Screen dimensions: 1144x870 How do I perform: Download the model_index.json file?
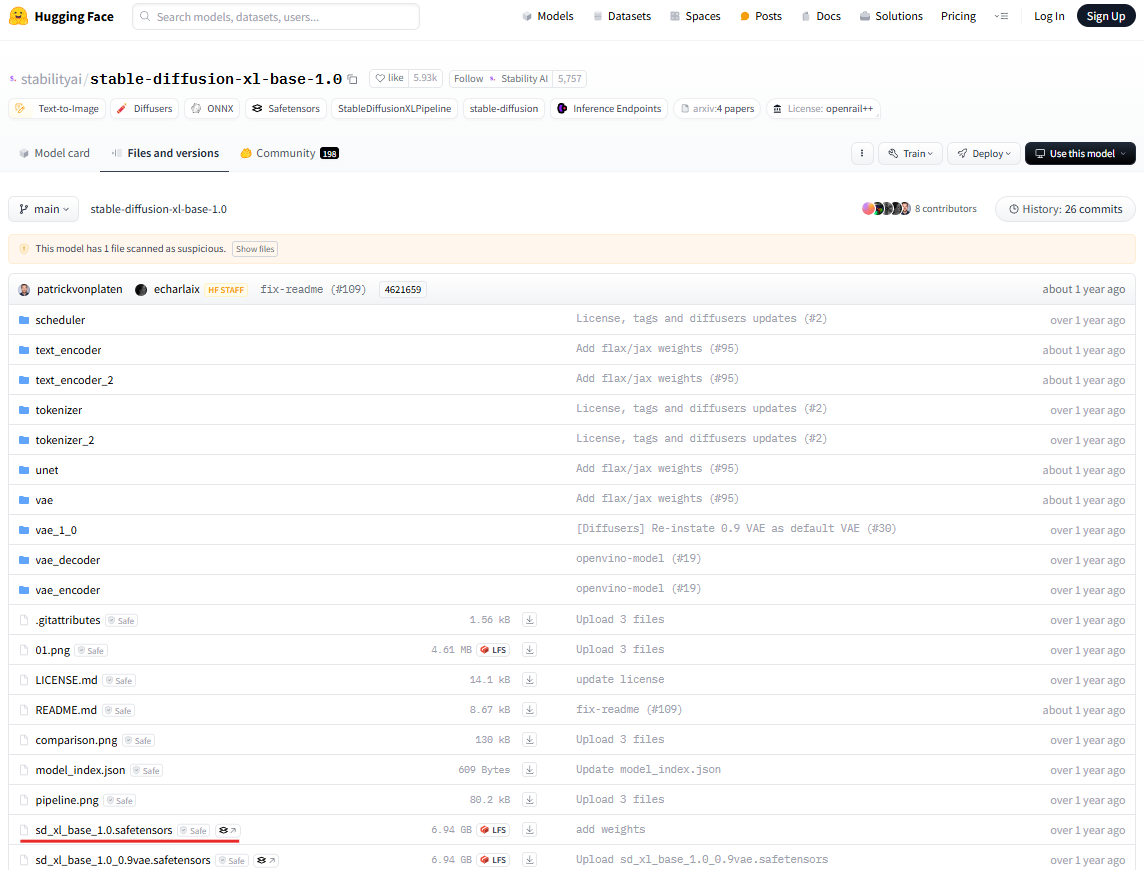coord(530,769)
